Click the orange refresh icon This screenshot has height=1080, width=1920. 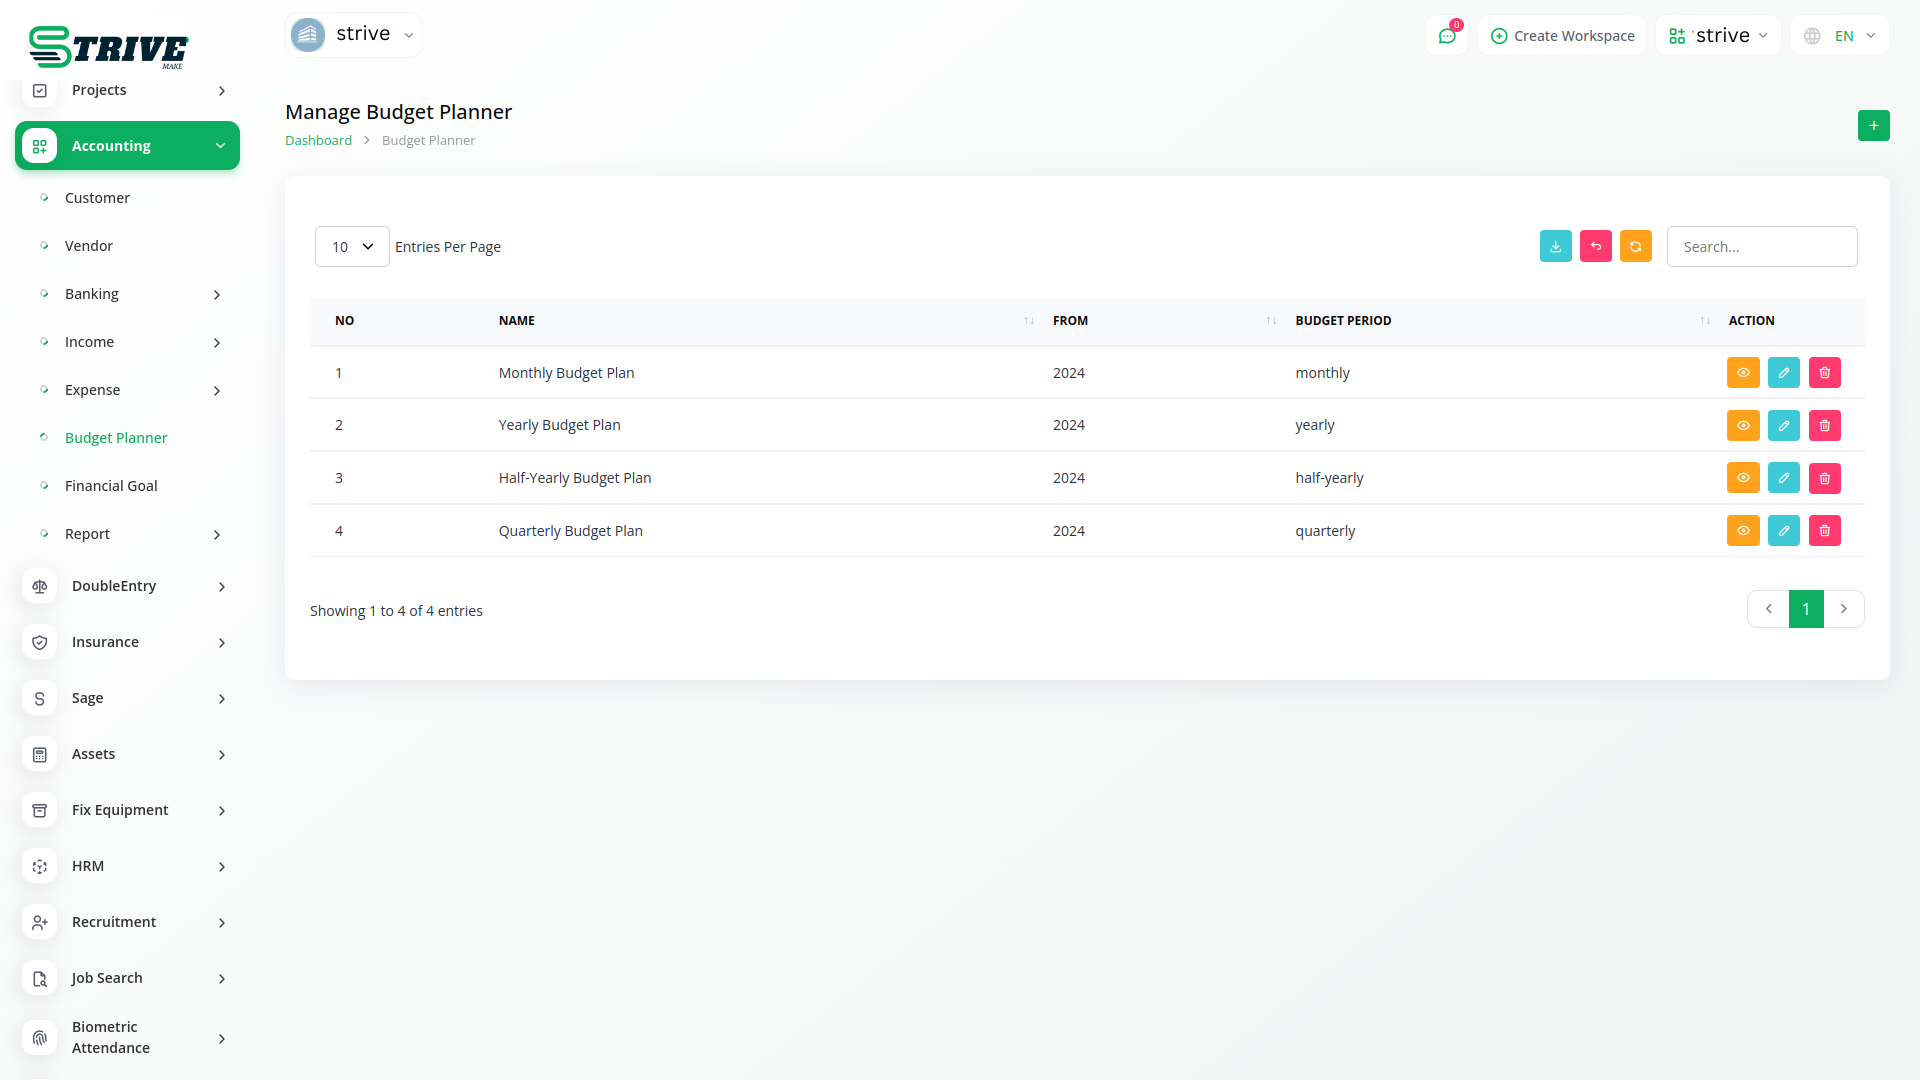pyautogui.click(x=1635, y=247)
